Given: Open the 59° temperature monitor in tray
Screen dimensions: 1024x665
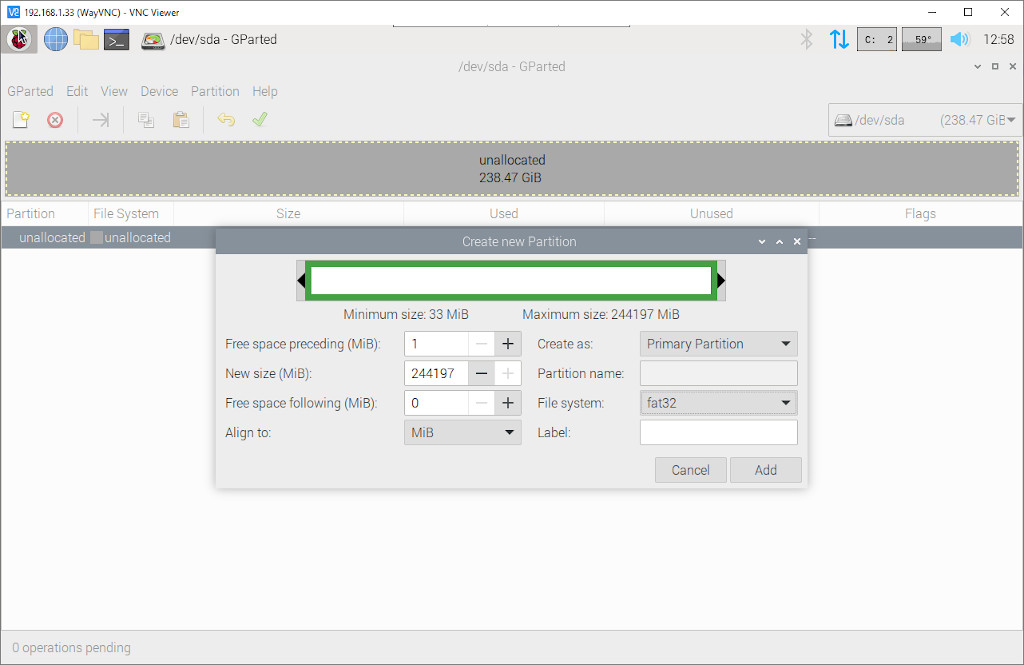Looking at the screenshot, I should click(x=921, y=39).
